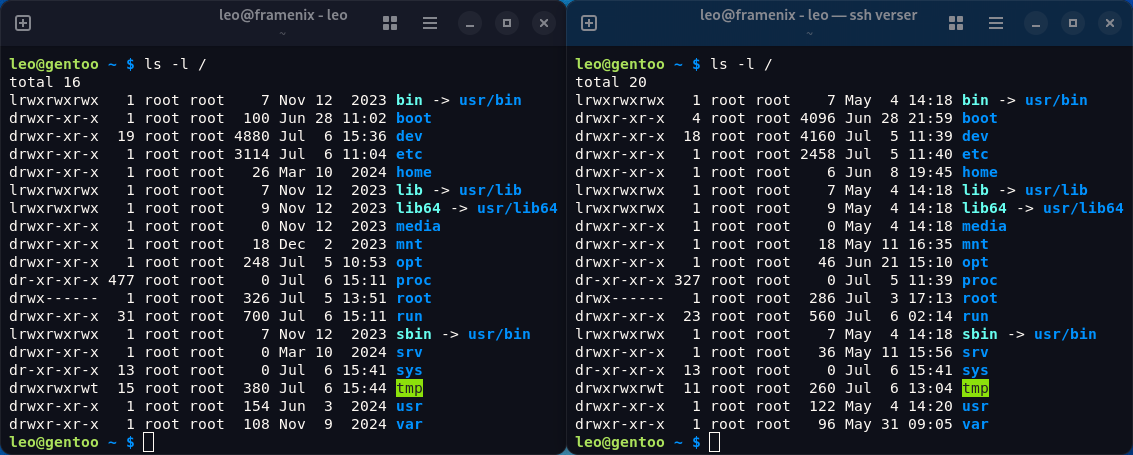Click the 'ls -l /' command in the left terminal
The height and width of the screenshot is (455, 1133).
[176, 64]
